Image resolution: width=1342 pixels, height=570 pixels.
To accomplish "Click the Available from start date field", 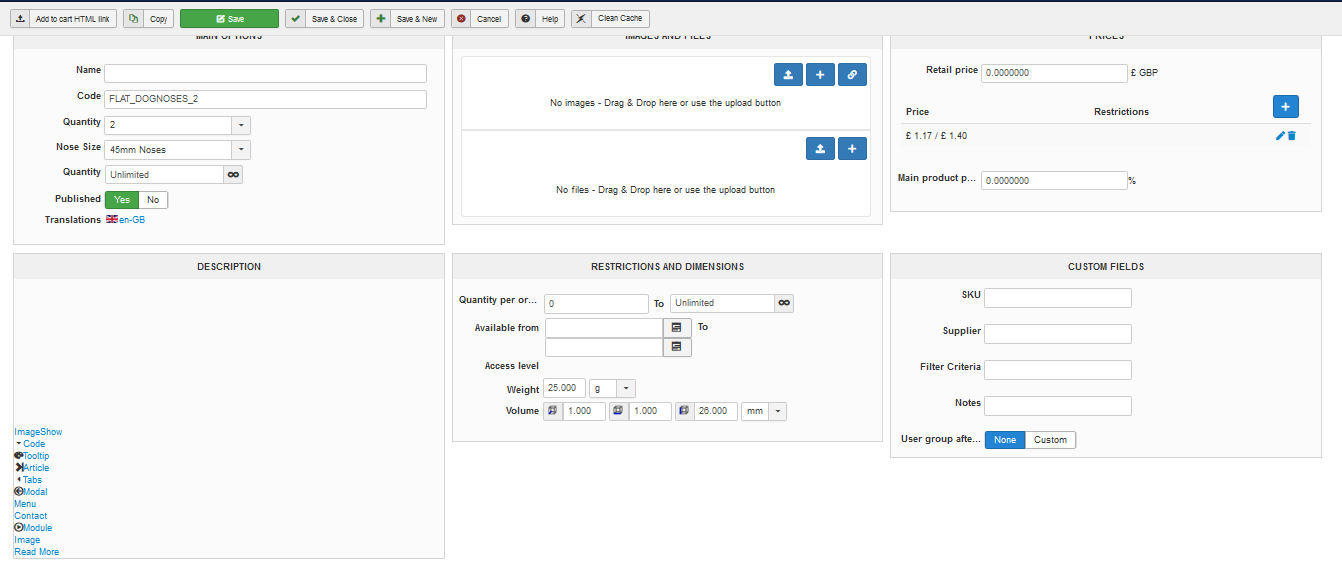I will pos(604,327).
